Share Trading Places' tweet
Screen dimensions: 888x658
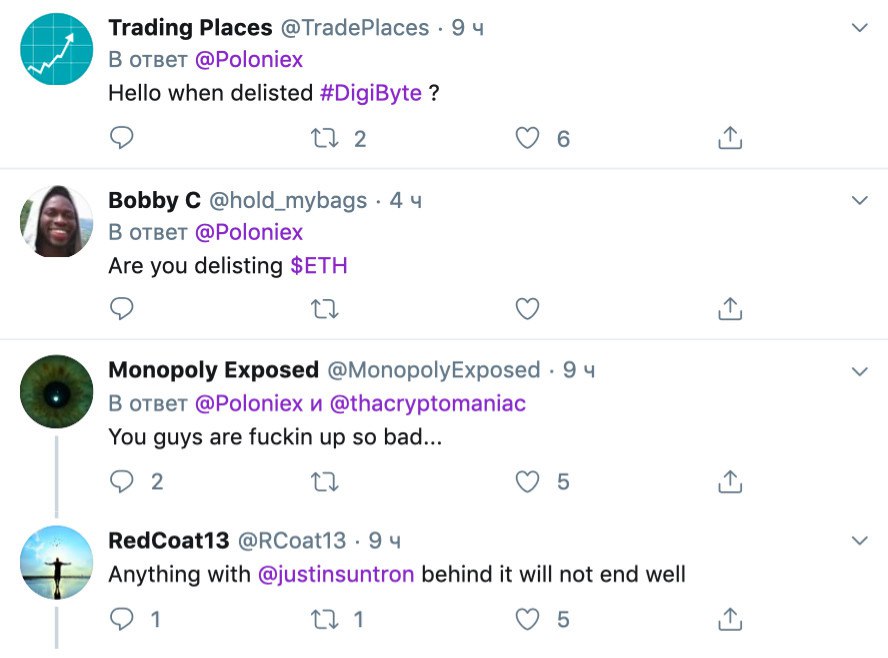tap(730, 138)
